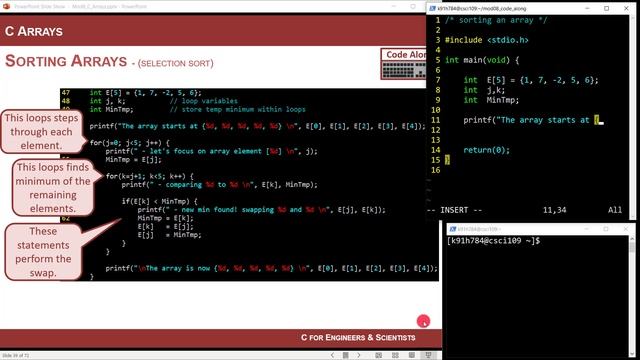Click the '11,34' cursor position in vim
The image size is (640, 360).
pos(554,210)
